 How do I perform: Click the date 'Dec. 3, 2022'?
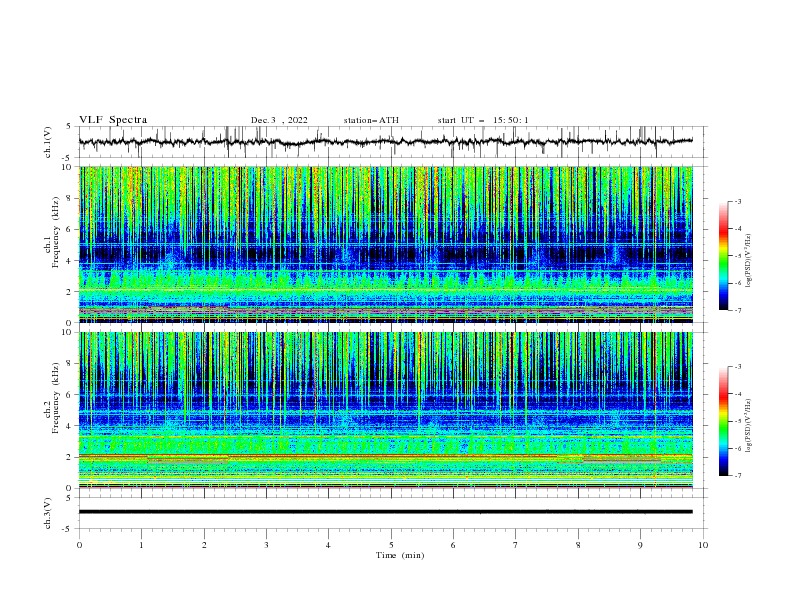point(279,120)
